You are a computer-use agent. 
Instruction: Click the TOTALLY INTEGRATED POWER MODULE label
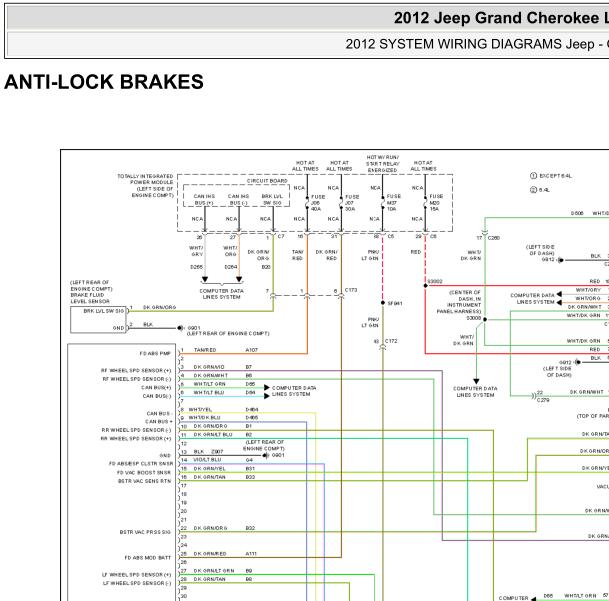point(145,186)
